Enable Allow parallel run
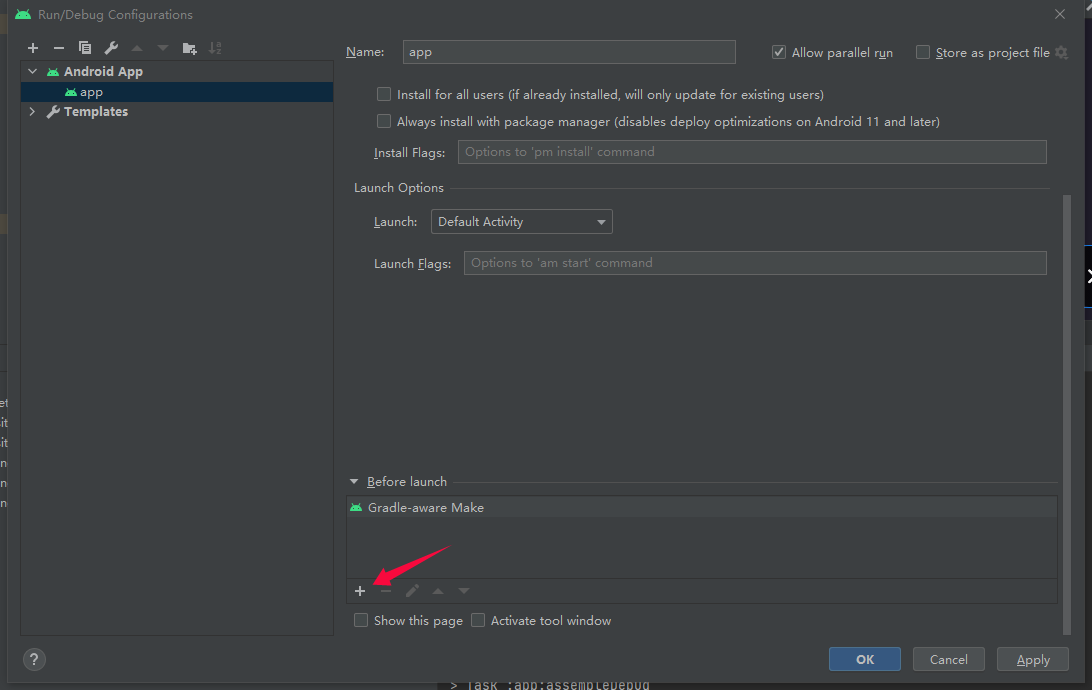Viewport: 1092px width, 690px height. (x=778, y=52)
